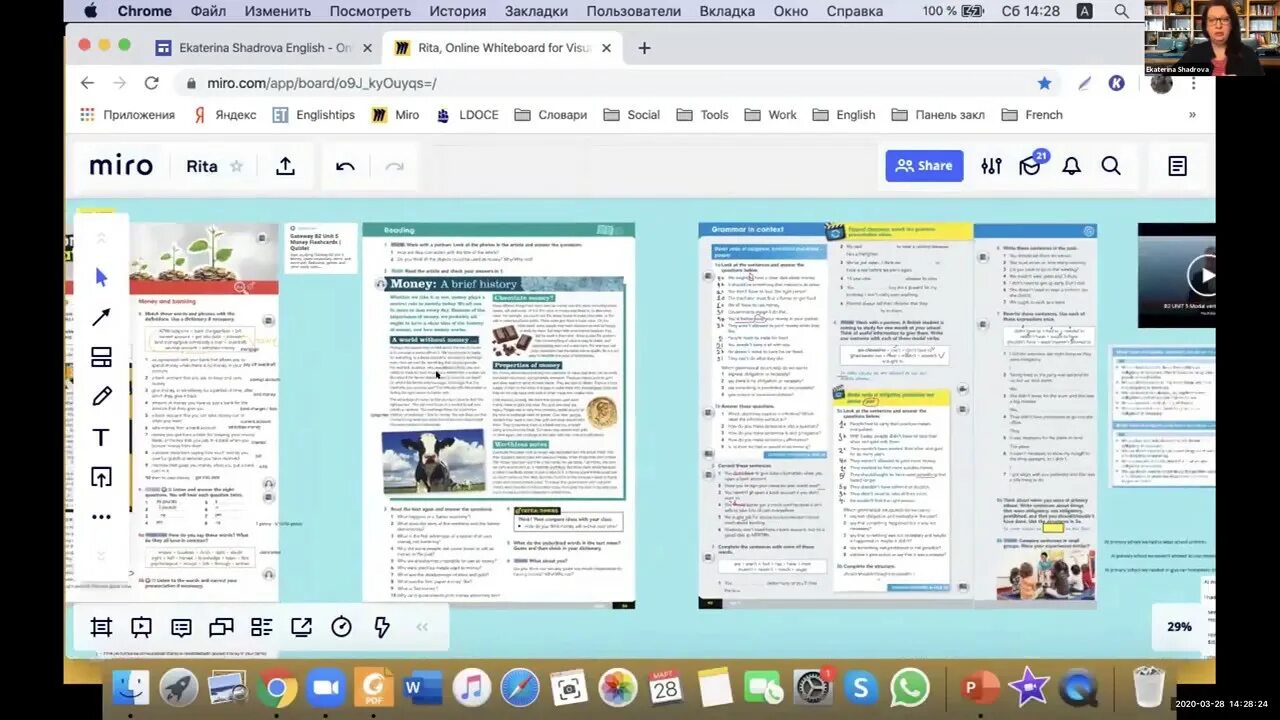Image resolution: width=1280 pixels, height=720 pixels.
Task: Expand the Словари bookmarks folder
Action: (551, 115)
